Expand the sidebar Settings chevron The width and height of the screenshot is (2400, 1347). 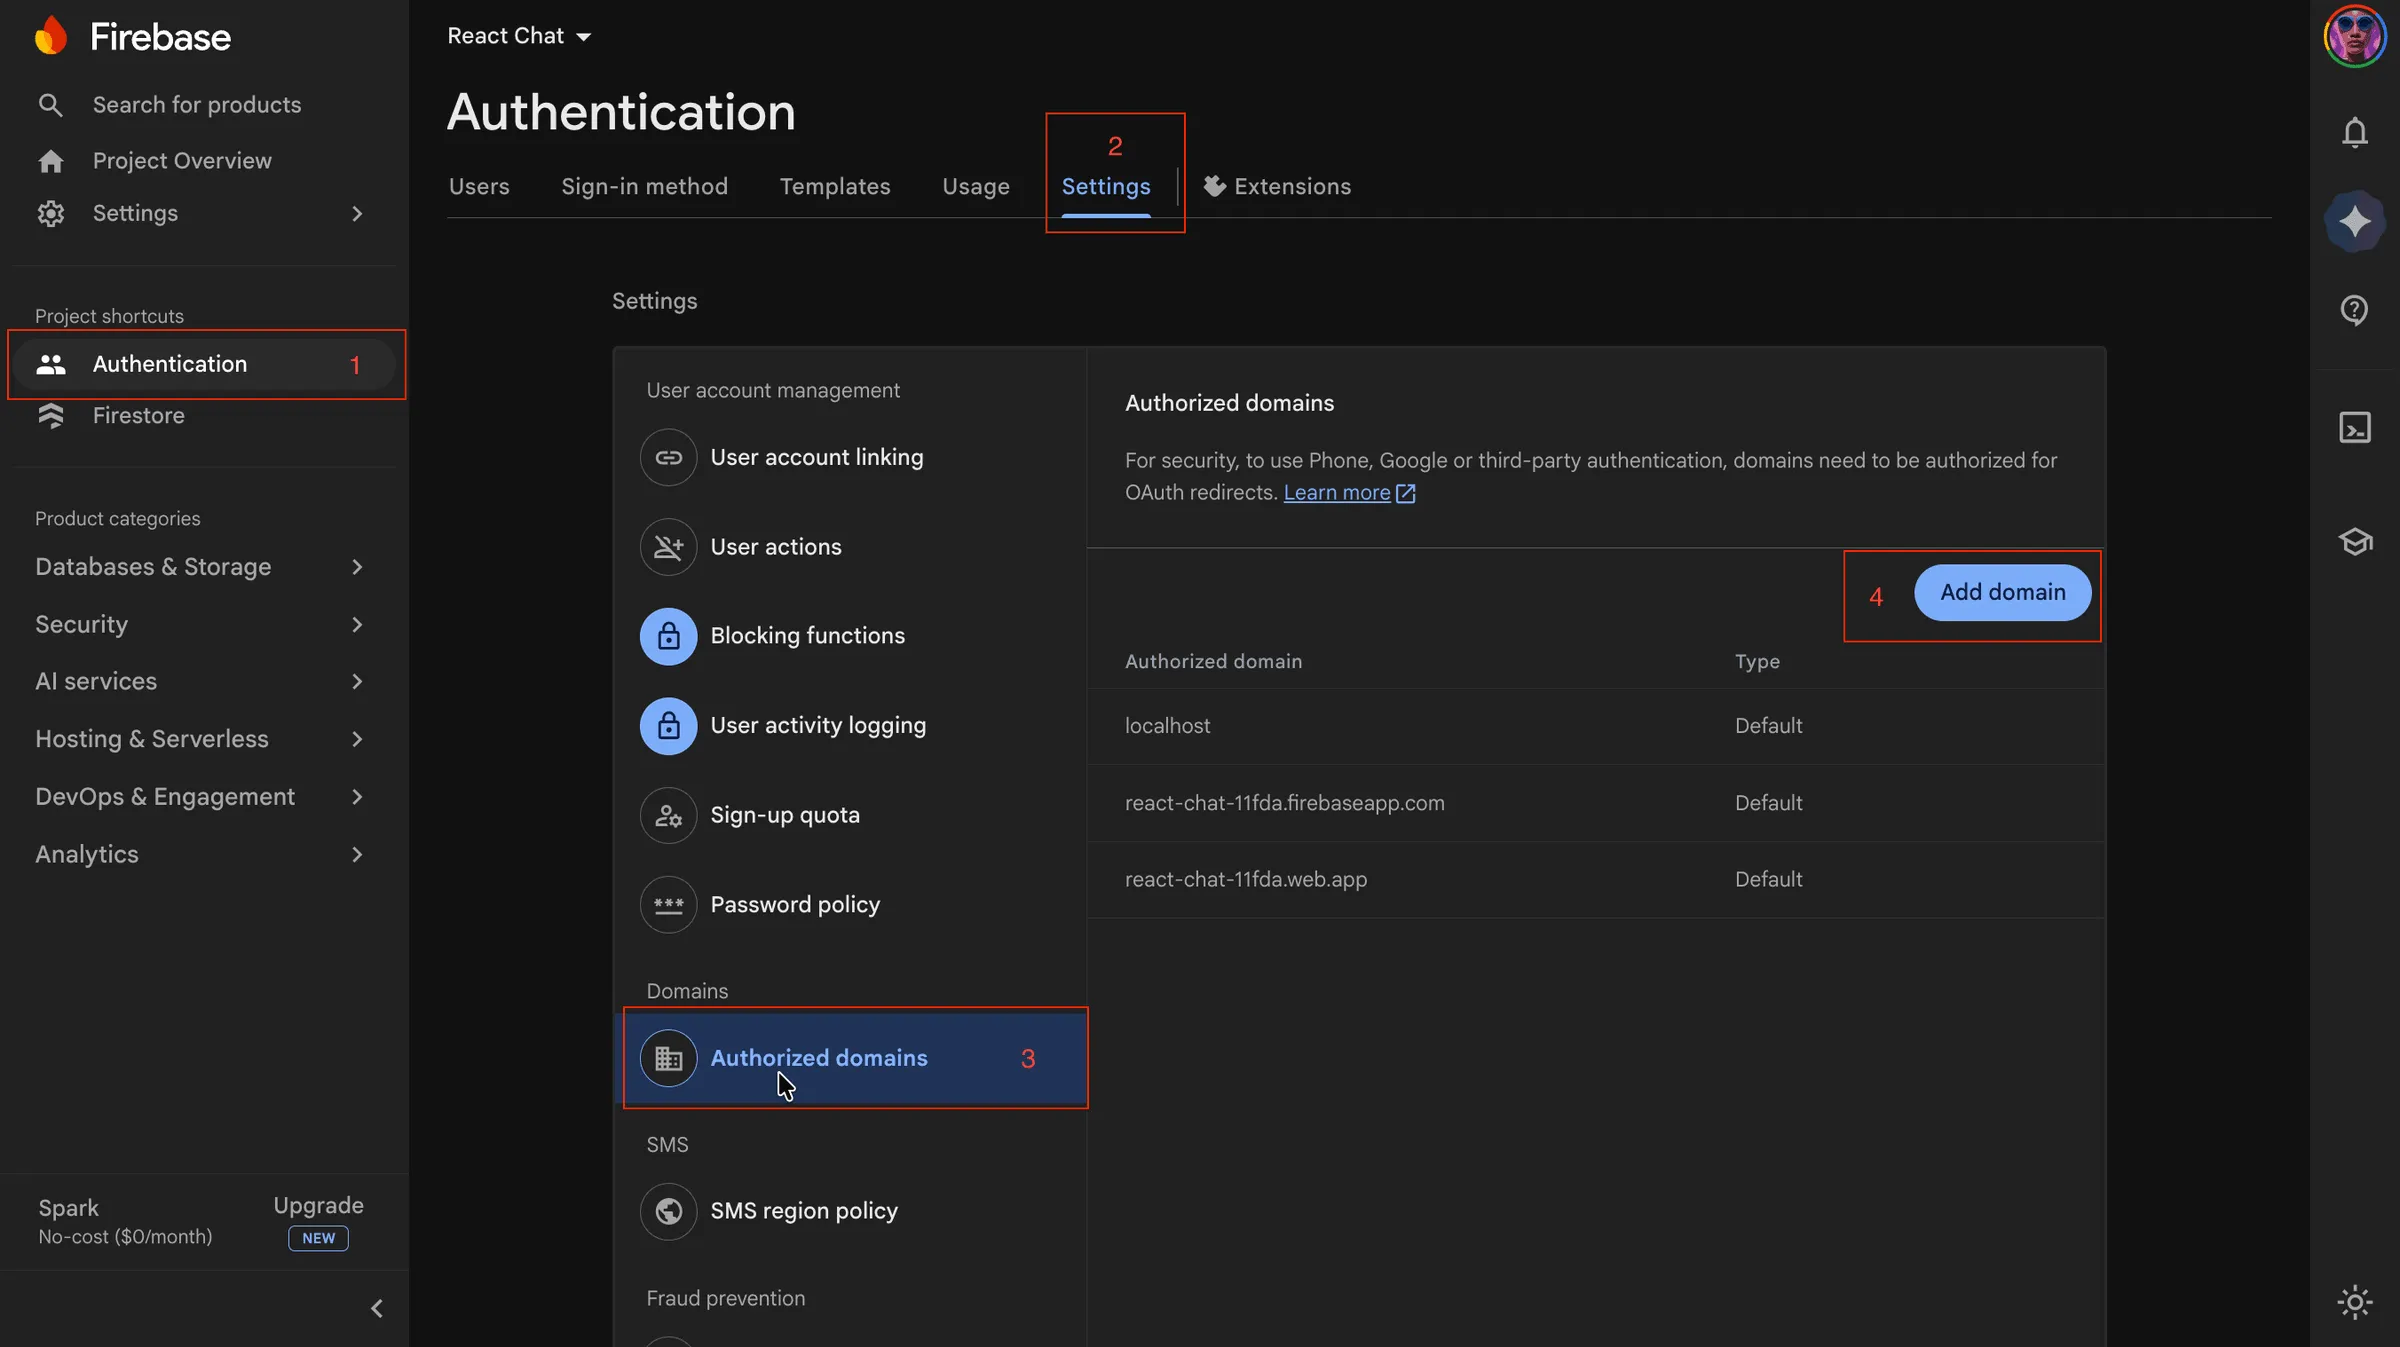coord(357,213)
